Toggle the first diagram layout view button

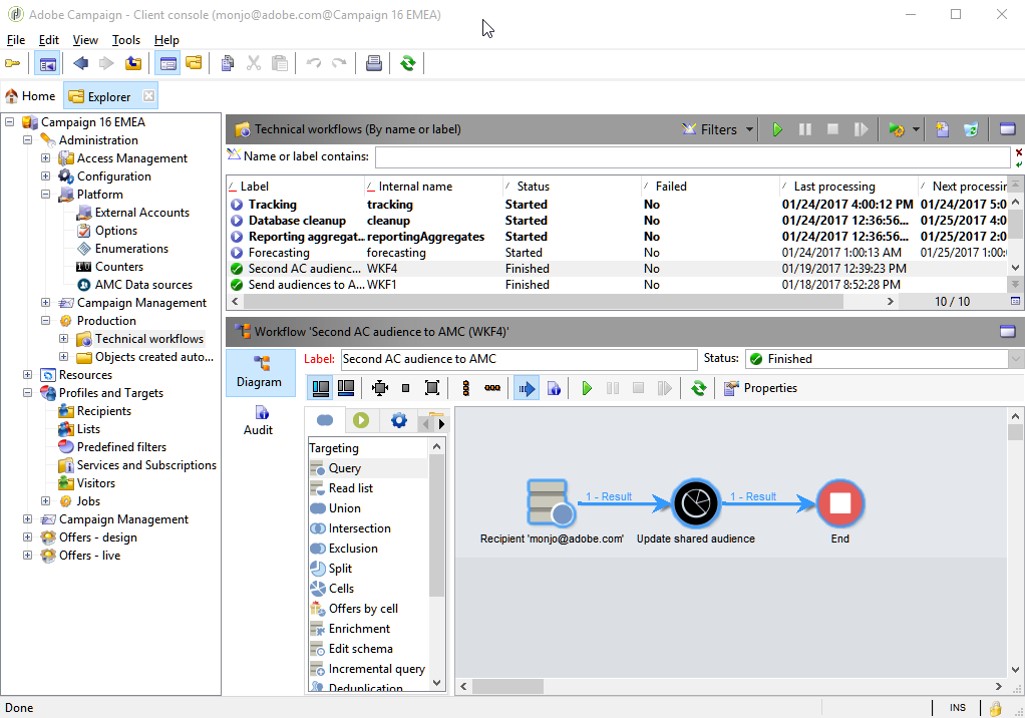320,388
